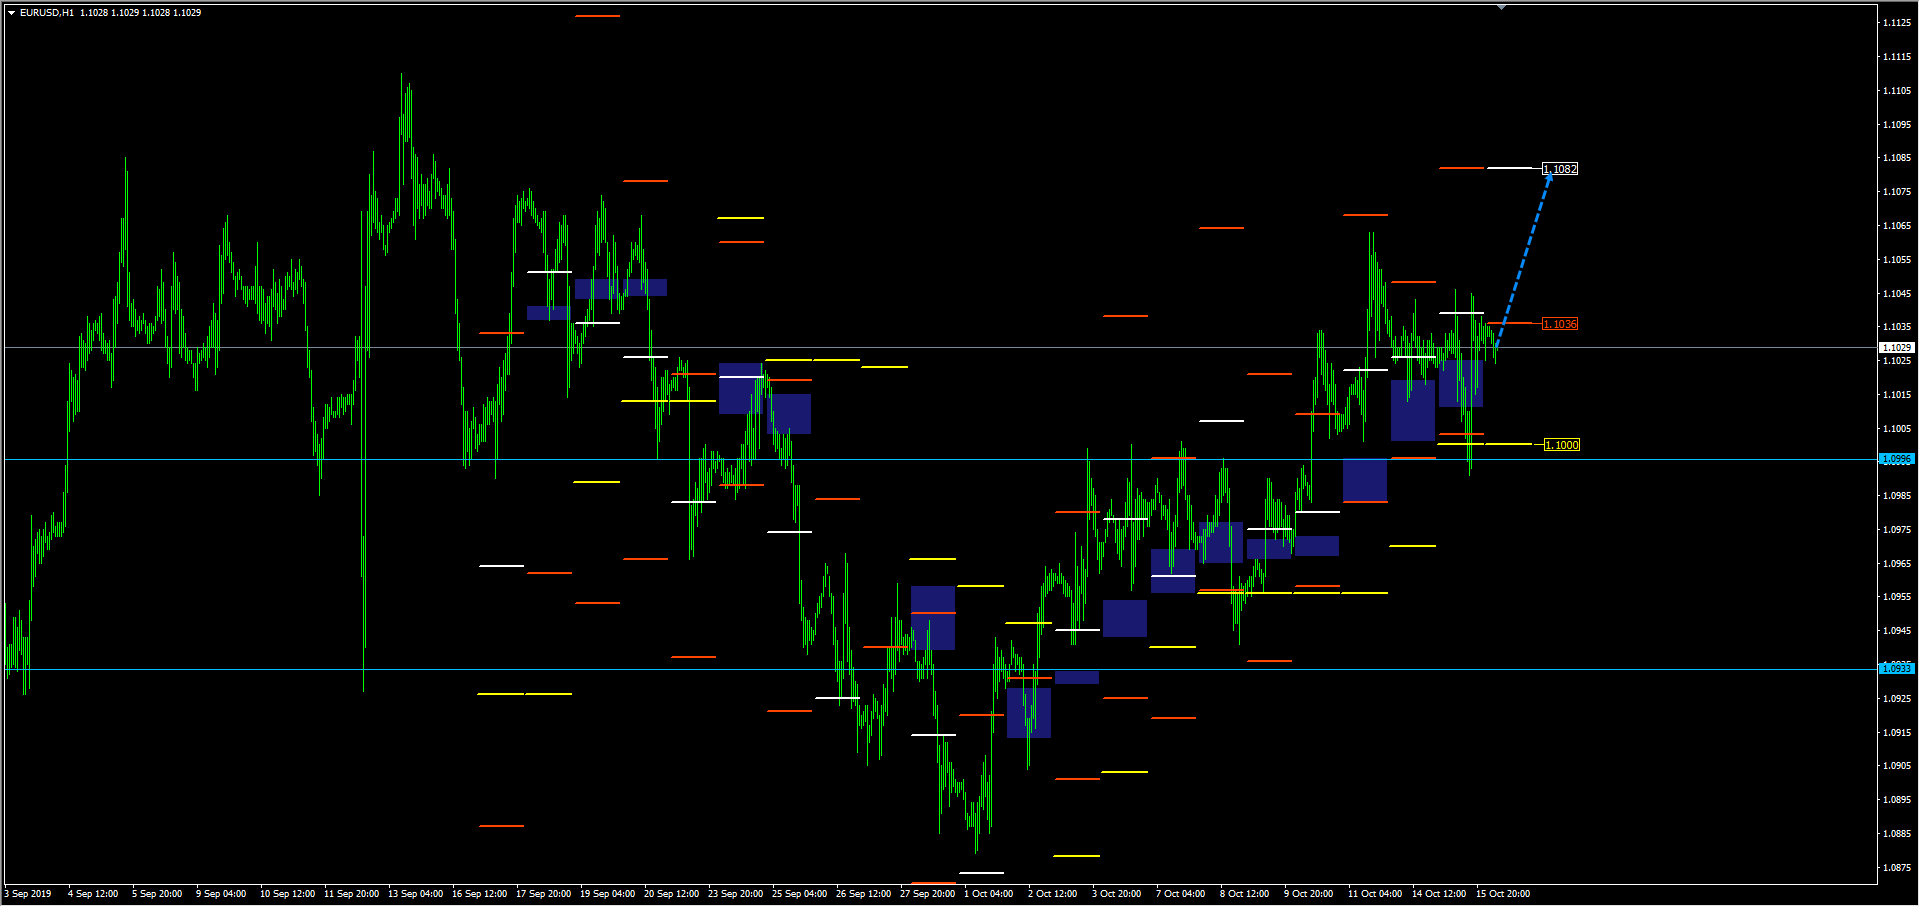Select the white 1.1082 target price label
1920x907 pixels.
point(1560,169)
